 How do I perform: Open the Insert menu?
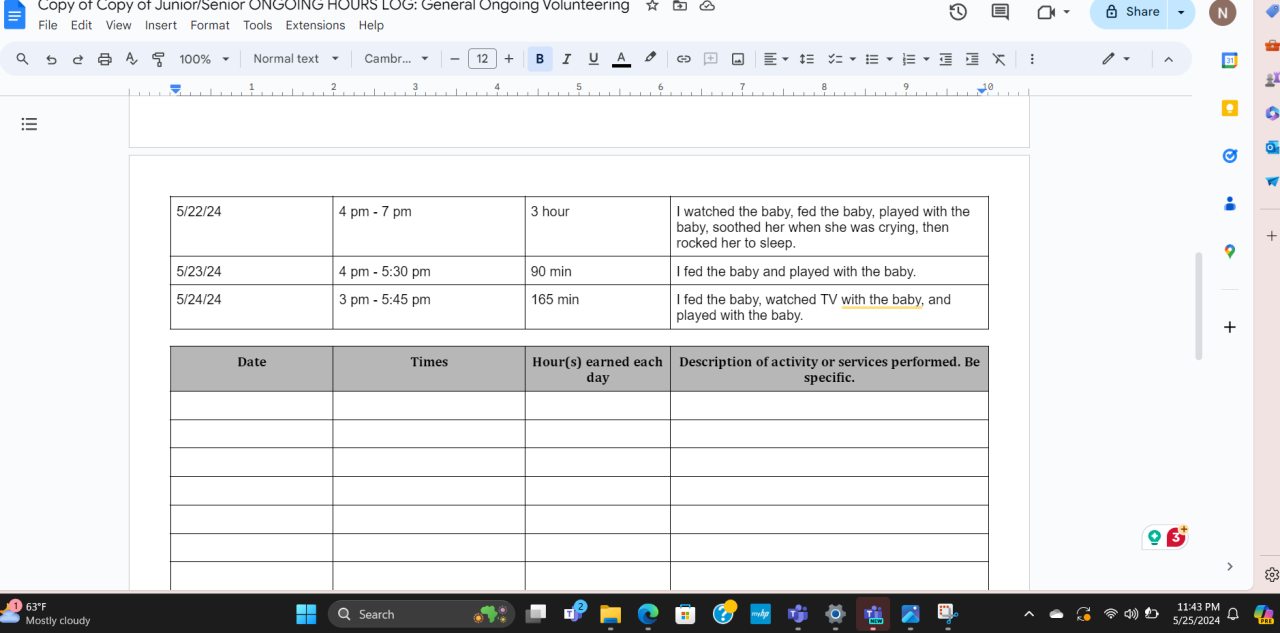160,25
